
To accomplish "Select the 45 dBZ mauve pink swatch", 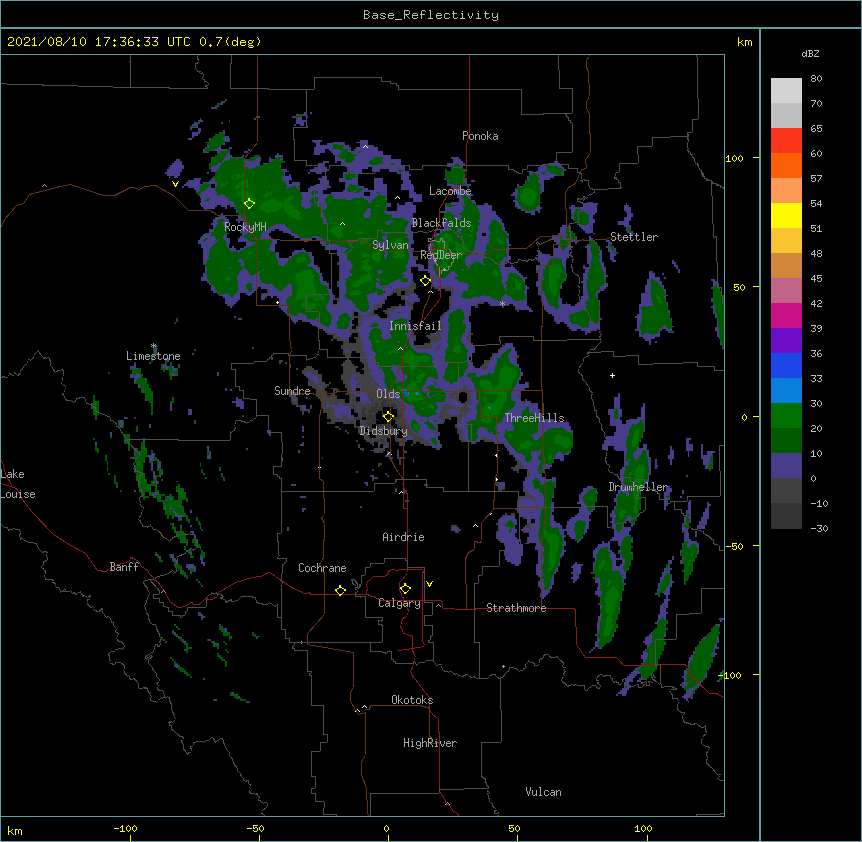I will coord(786,291).
